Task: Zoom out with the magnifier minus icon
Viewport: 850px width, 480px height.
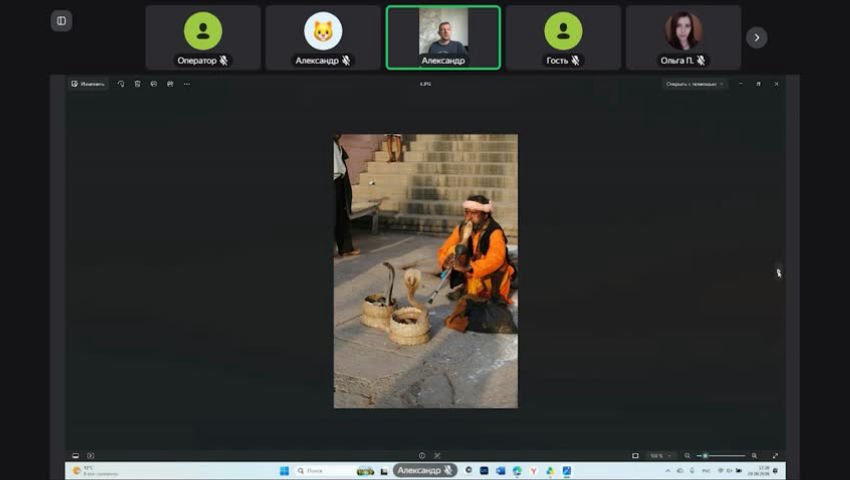Action: pyautogui.click(x=687, y=456)
